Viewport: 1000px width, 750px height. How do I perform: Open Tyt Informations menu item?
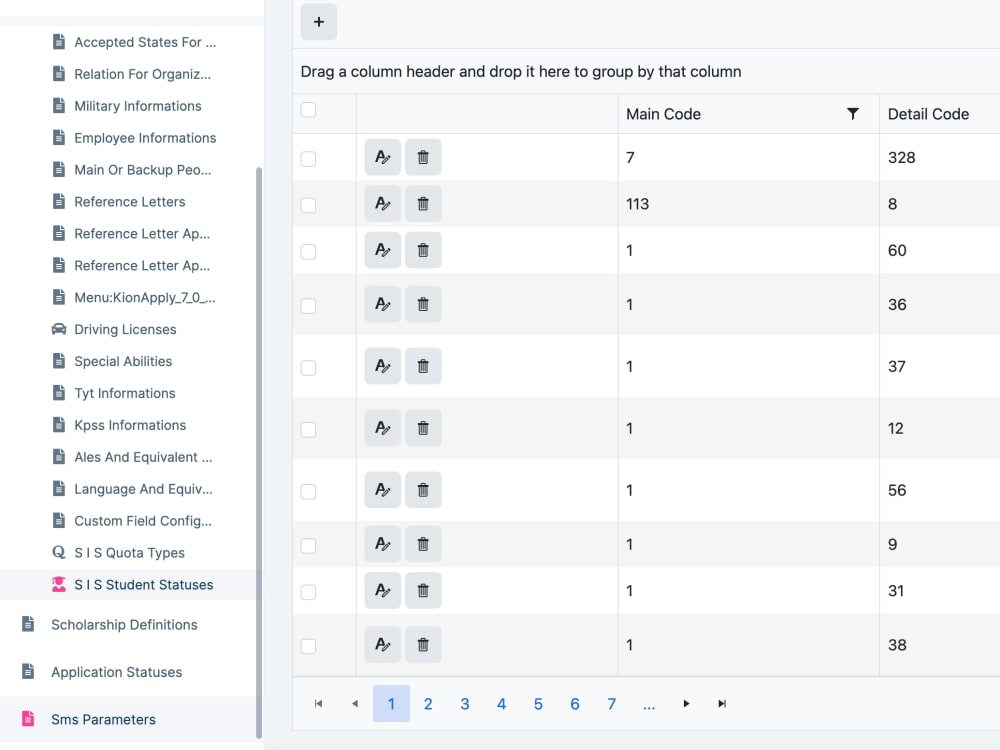(124, 393)
